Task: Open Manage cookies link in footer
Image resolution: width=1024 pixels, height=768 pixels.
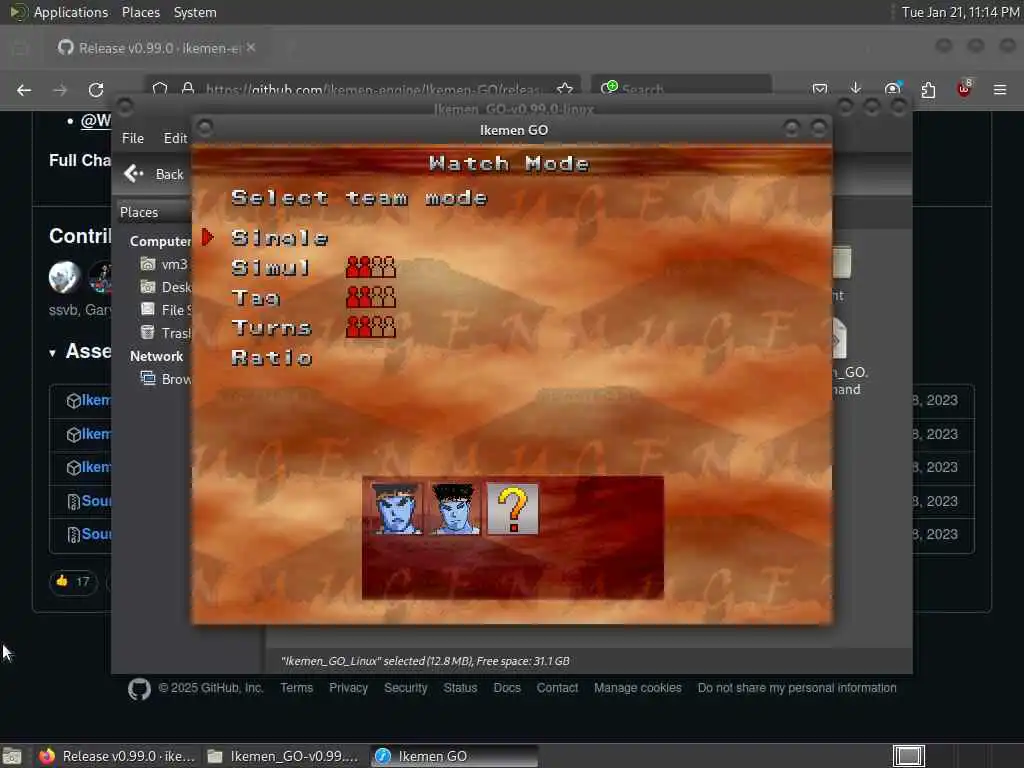Action: 637,688
